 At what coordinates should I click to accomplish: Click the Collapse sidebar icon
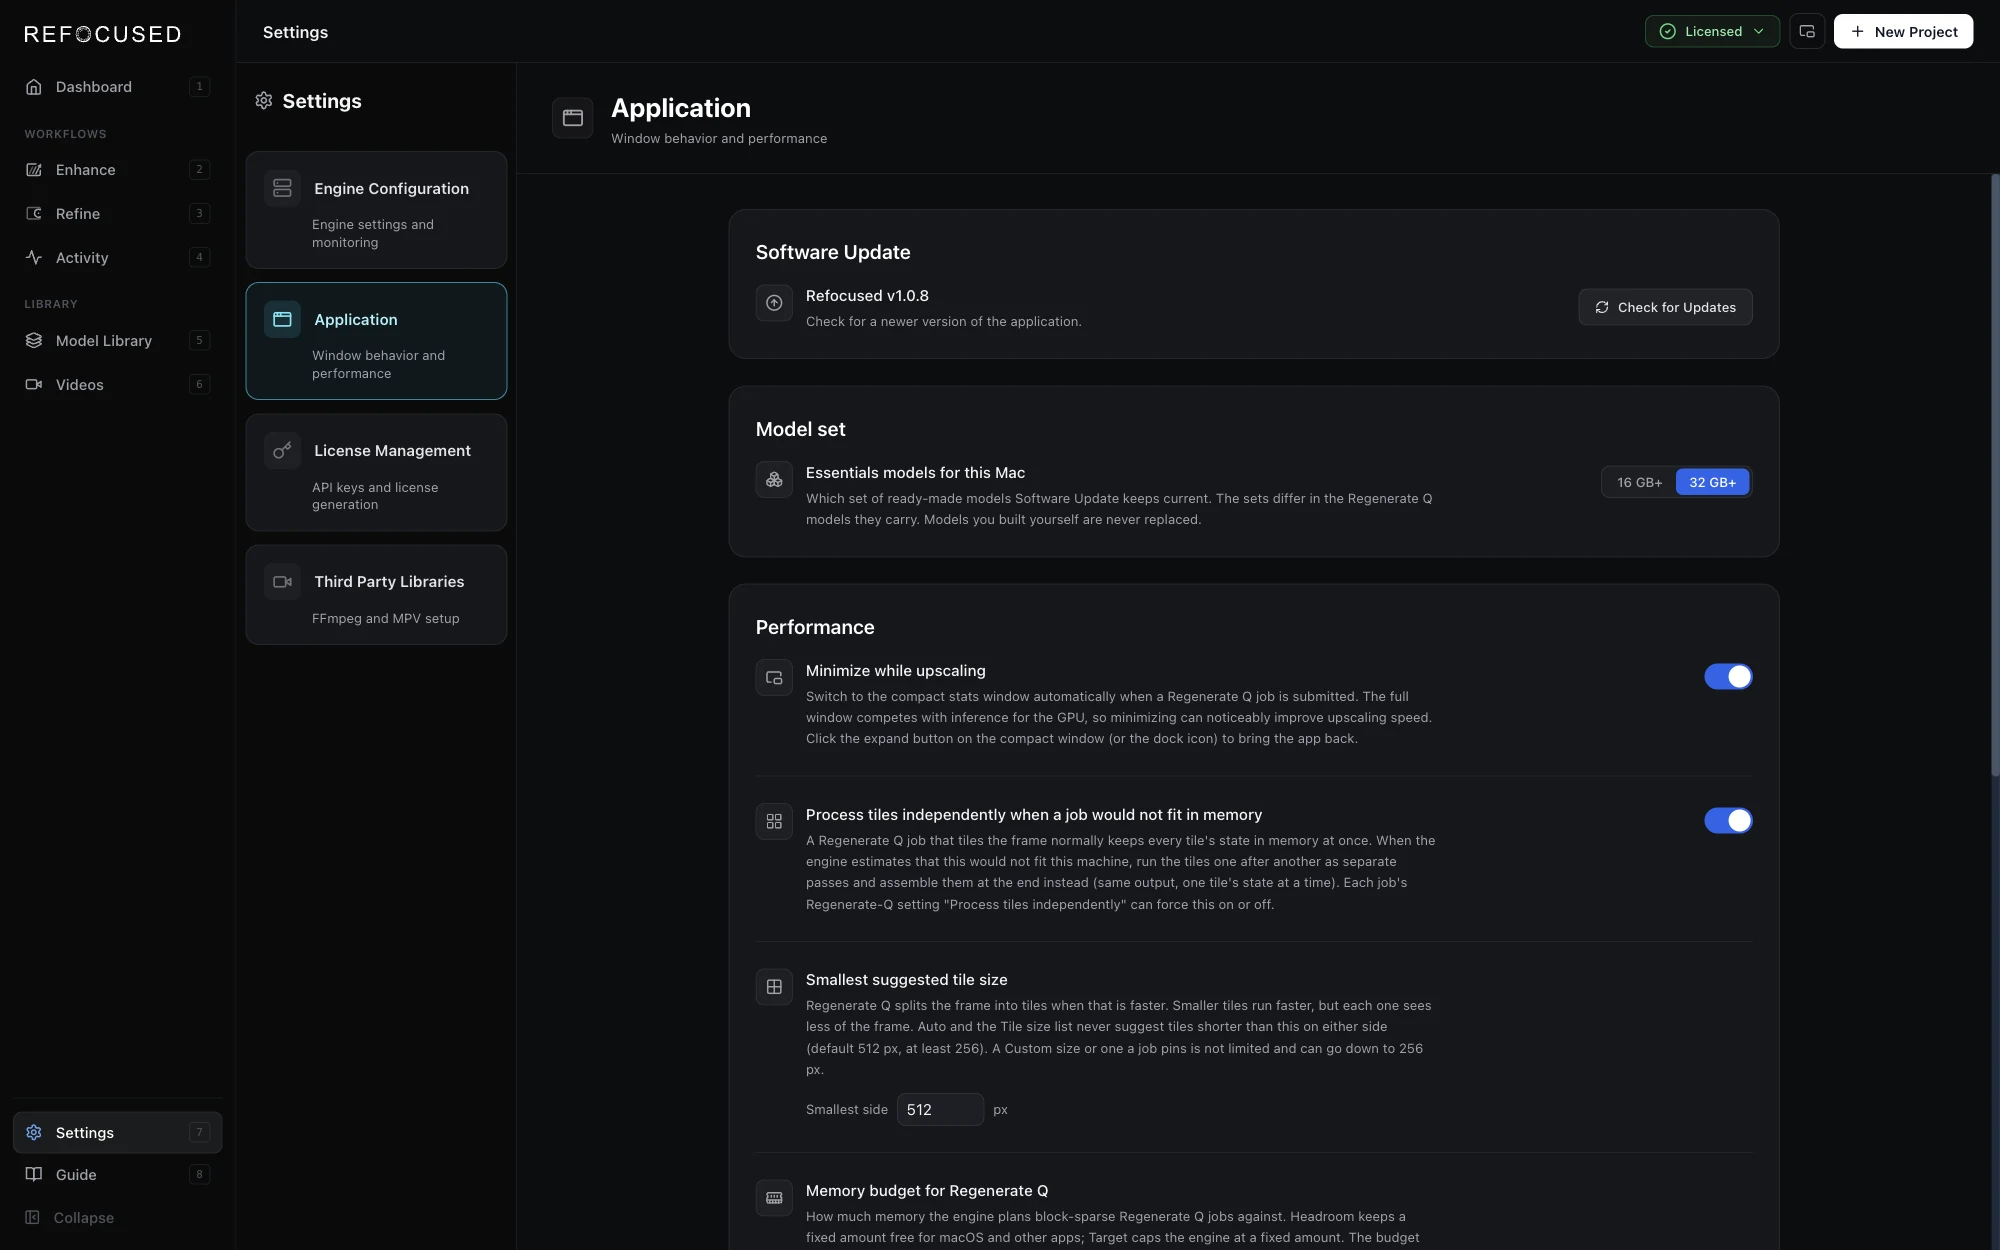coord(33,1218)
